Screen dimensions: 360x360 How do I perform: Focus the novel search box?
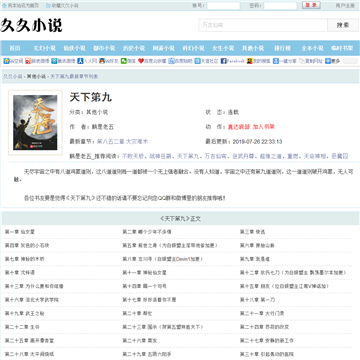click(x=263, y=25)
